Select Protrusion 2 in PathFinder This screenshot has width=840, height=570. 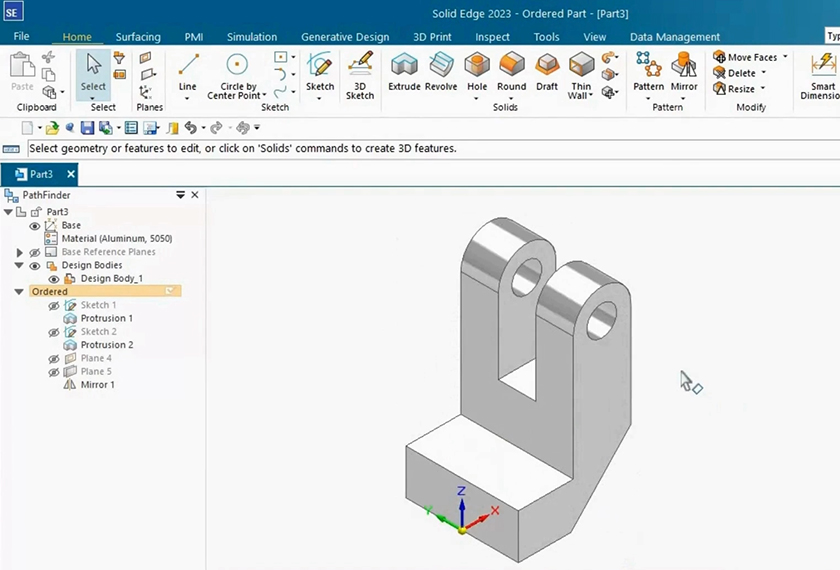click(106, 345)
